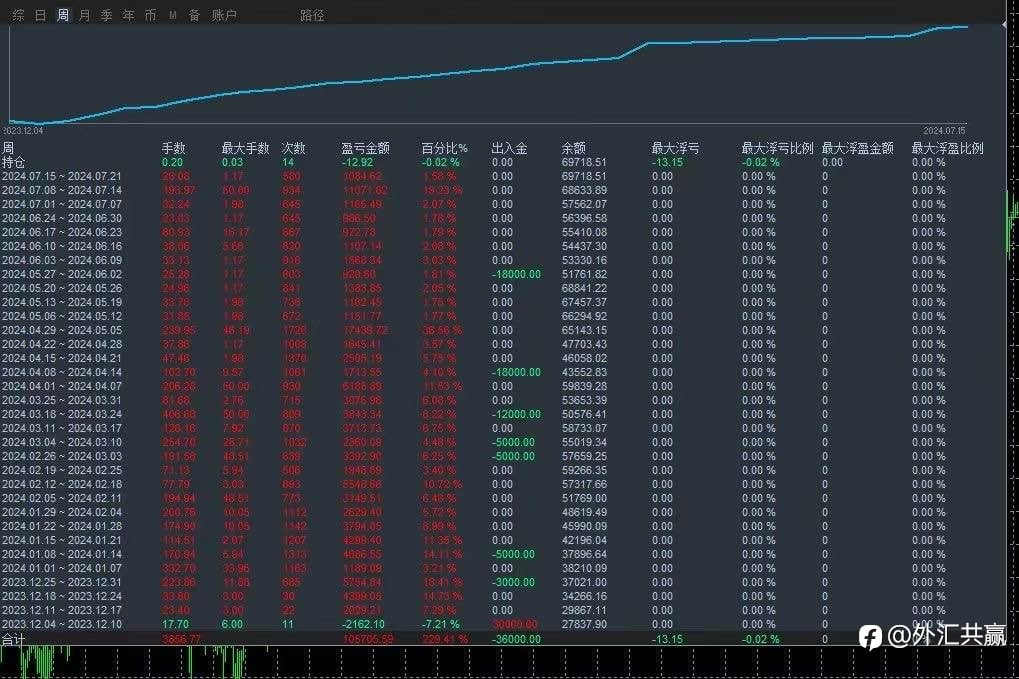1019x679 pixels.
Task: Click the 最大浮盈比例 column header
Action: point(948,148)
